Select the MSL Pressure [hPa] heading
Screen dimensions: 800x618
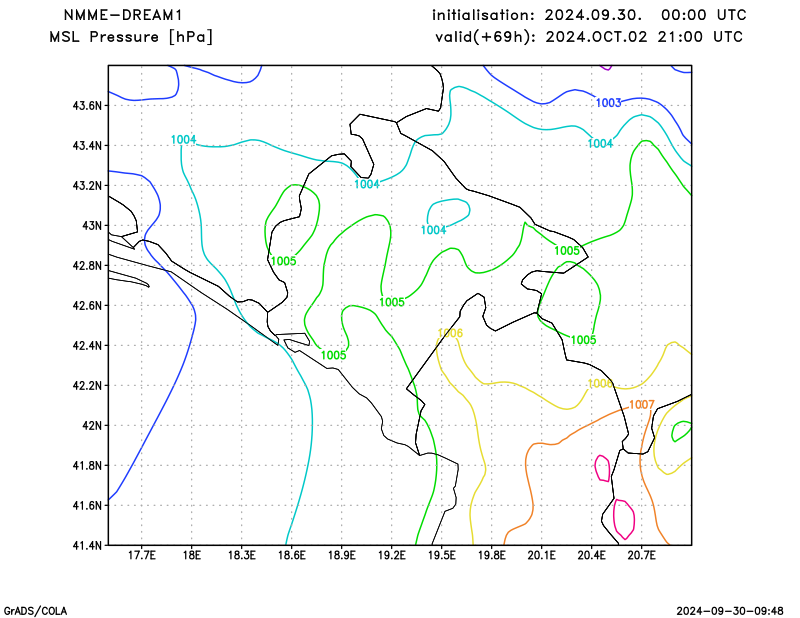click(131, 37)
